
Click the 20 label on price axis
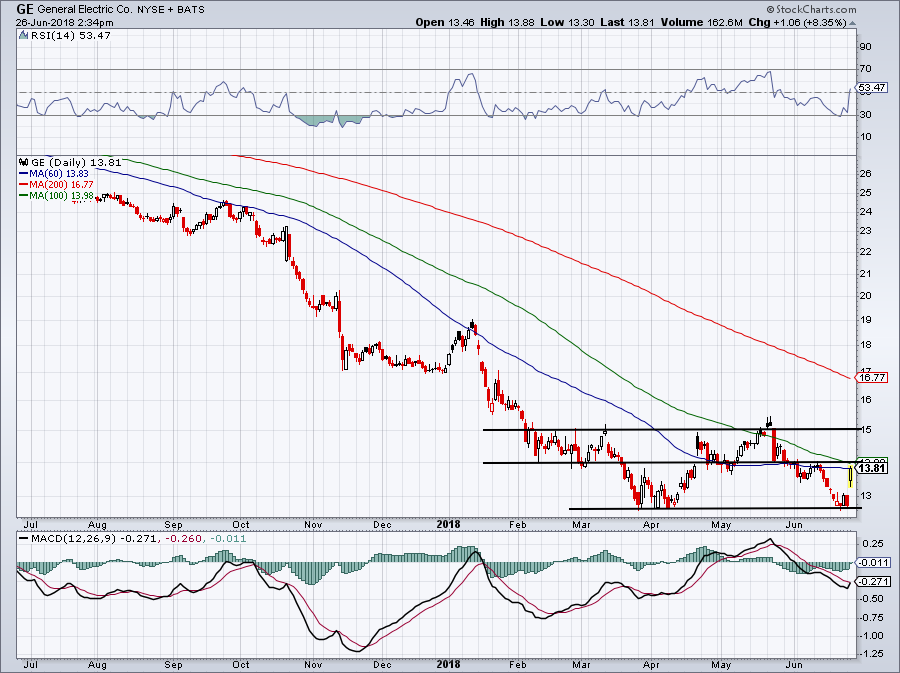[866, 296]
